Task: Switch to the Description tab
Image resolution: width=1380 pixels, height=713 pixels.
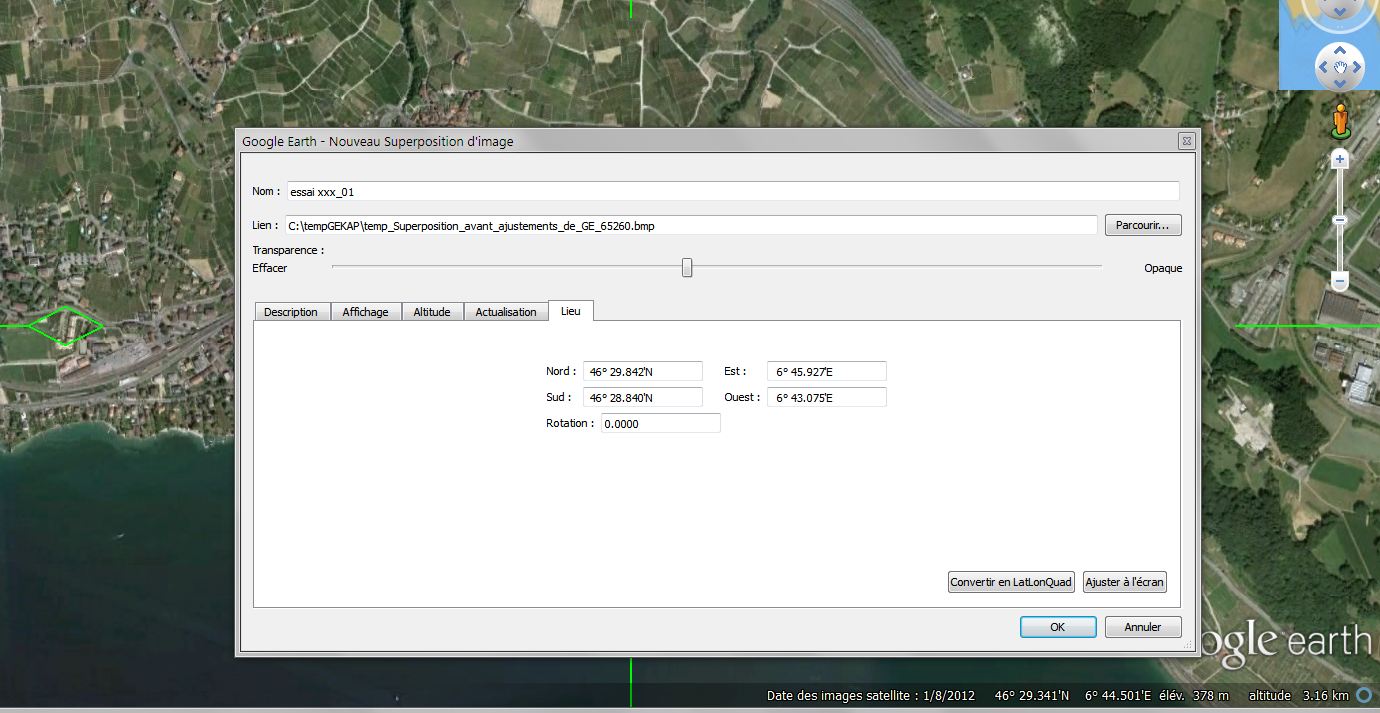Action: (291, 312)
